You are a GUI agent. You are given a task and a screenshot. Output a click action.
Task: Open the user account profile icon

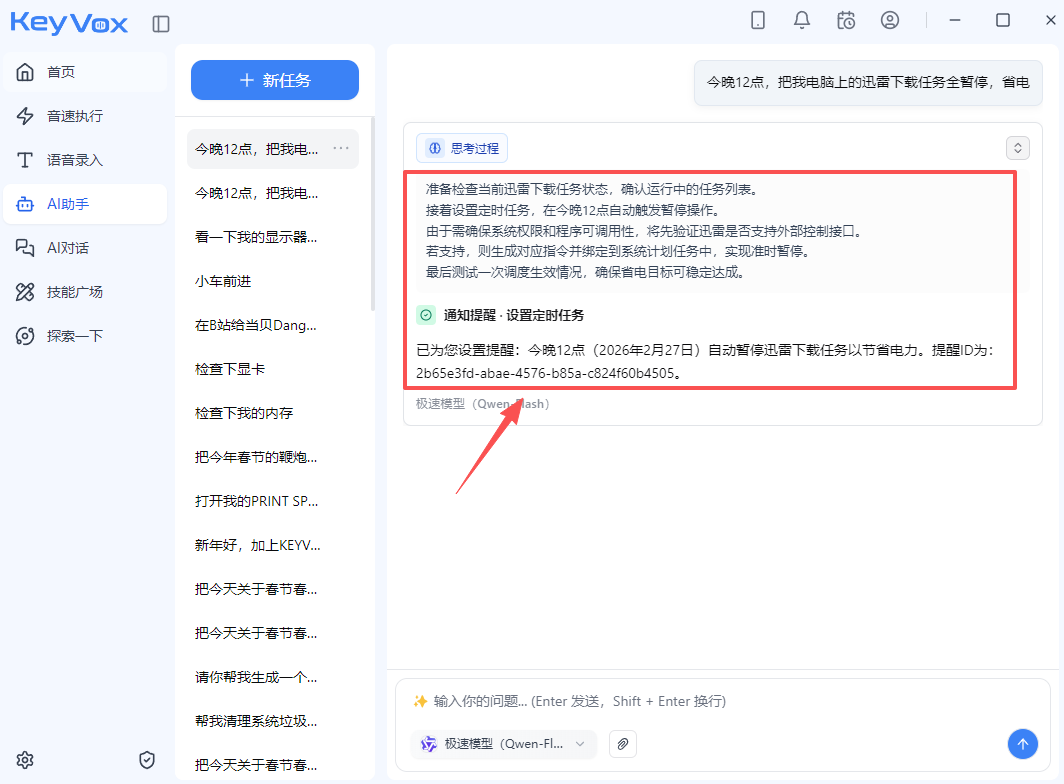coord(890,20)
